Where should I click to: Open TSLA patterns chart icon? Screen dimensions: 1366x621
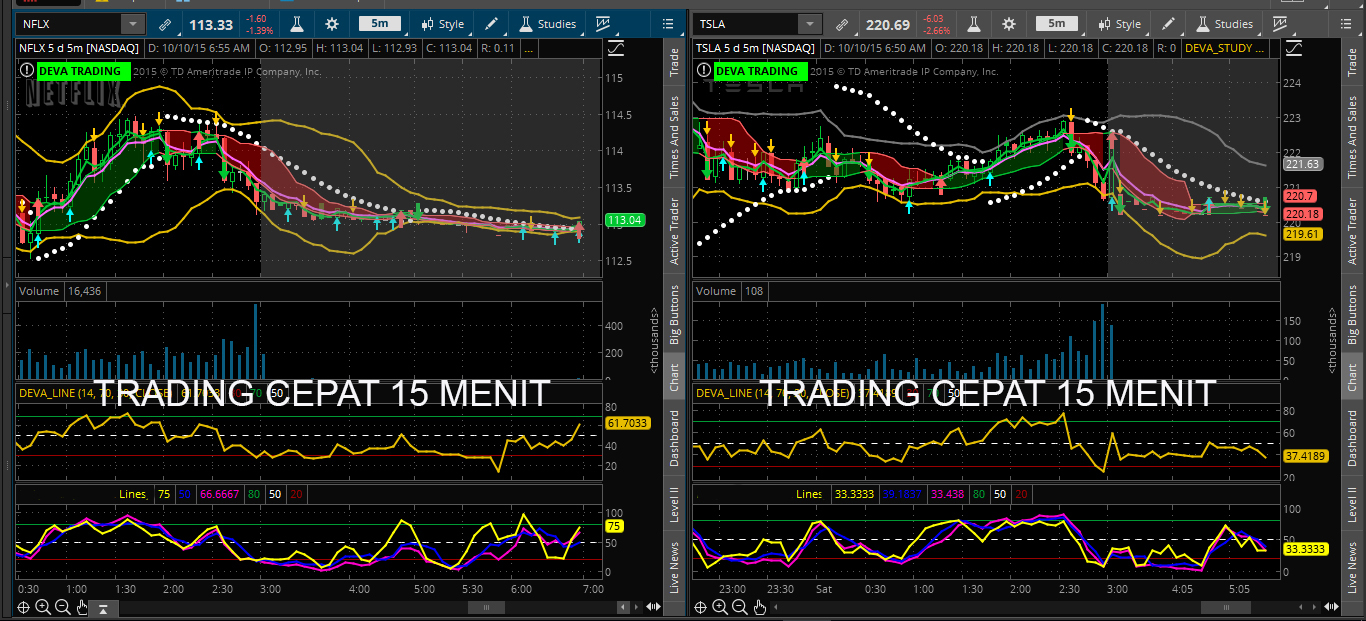point(1280,24)
